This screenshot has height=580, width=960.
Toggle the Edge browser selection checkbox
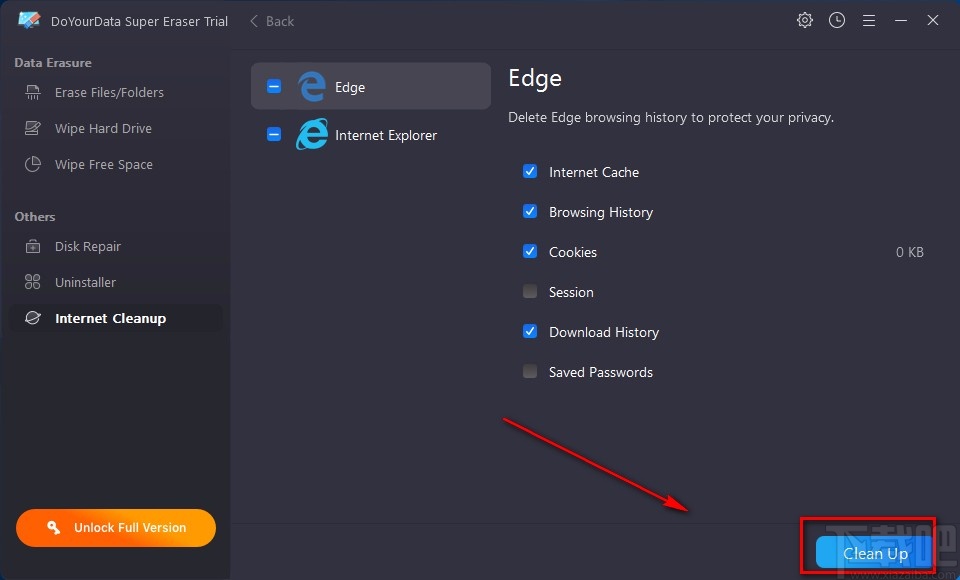pos(274,87)
